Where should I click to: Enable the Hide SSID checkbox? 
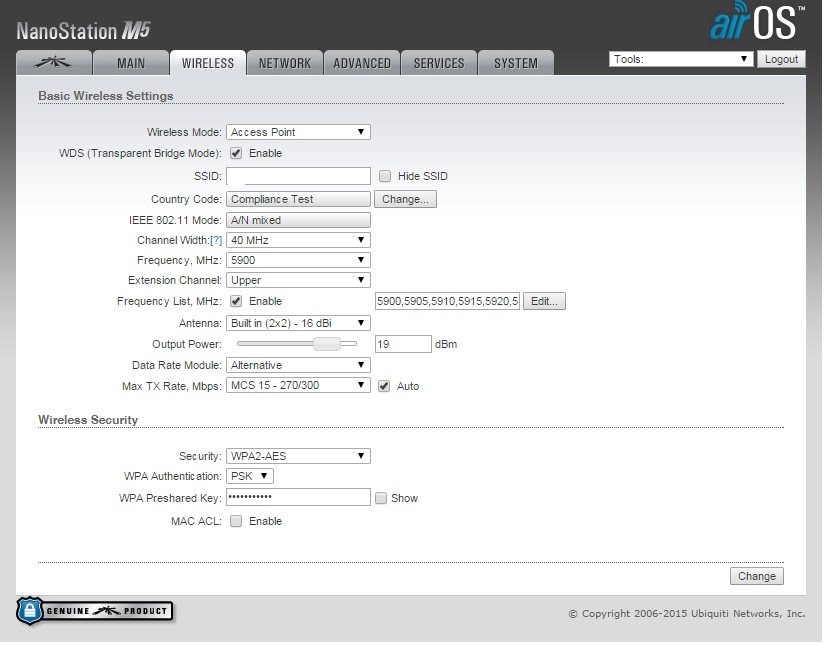[385, 176]
